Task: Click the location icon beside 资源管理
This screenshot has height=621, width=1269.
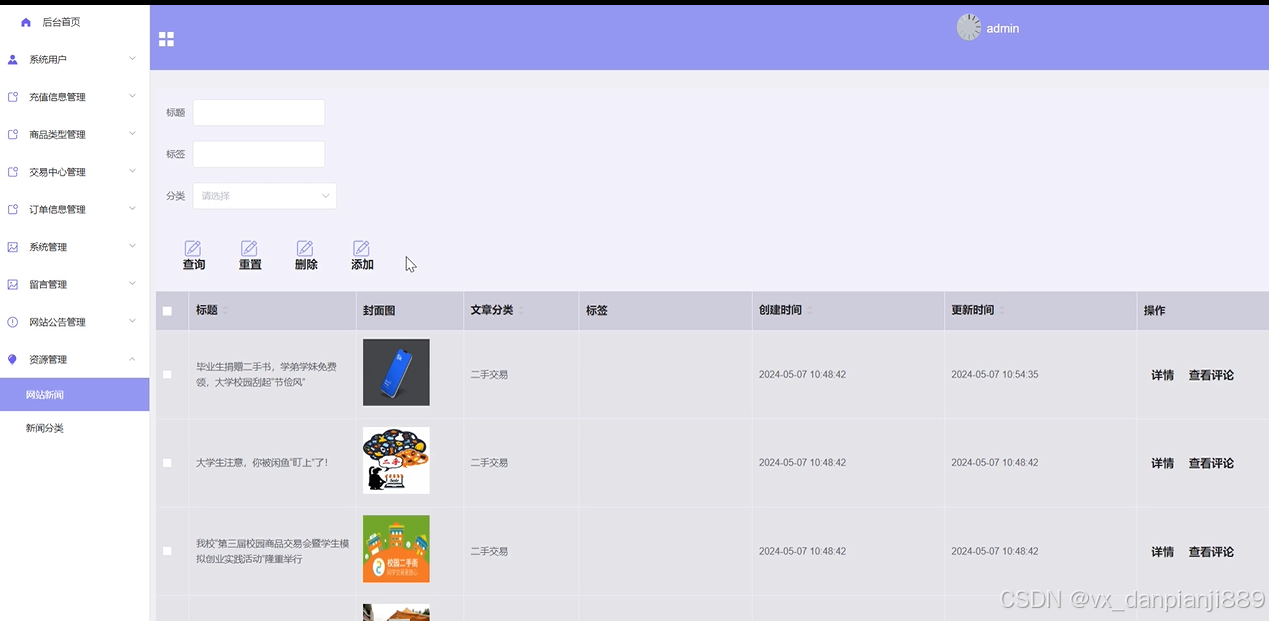Action: coord(13,360)
